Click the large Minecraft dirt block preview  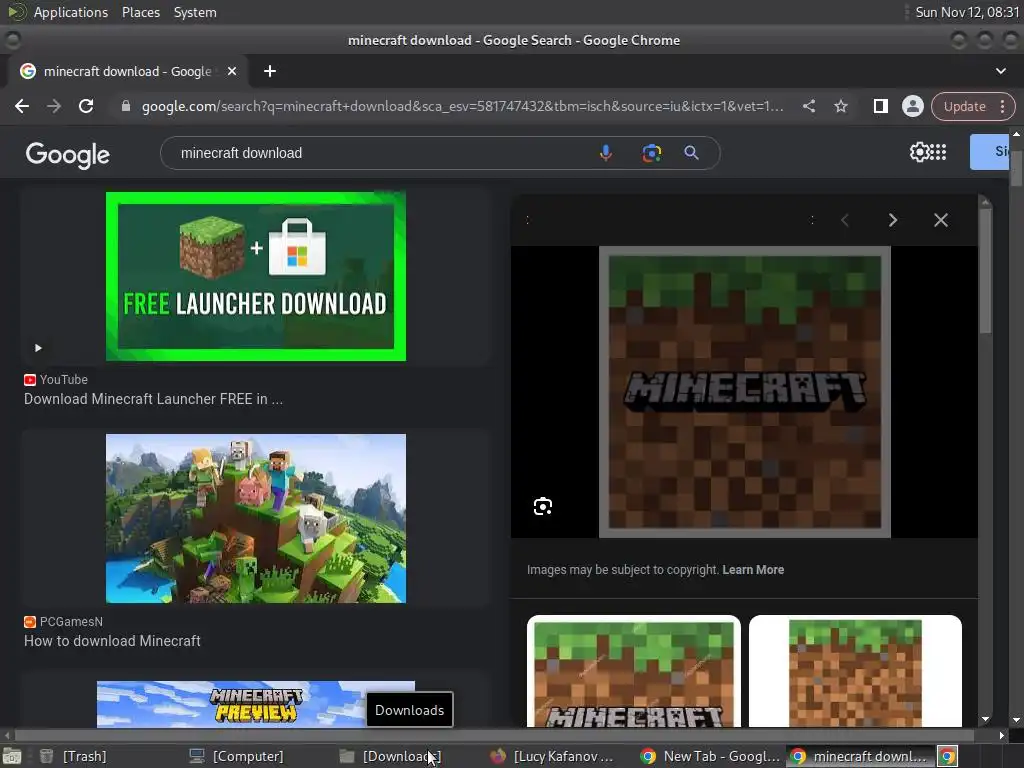click(x=744, y=392)
